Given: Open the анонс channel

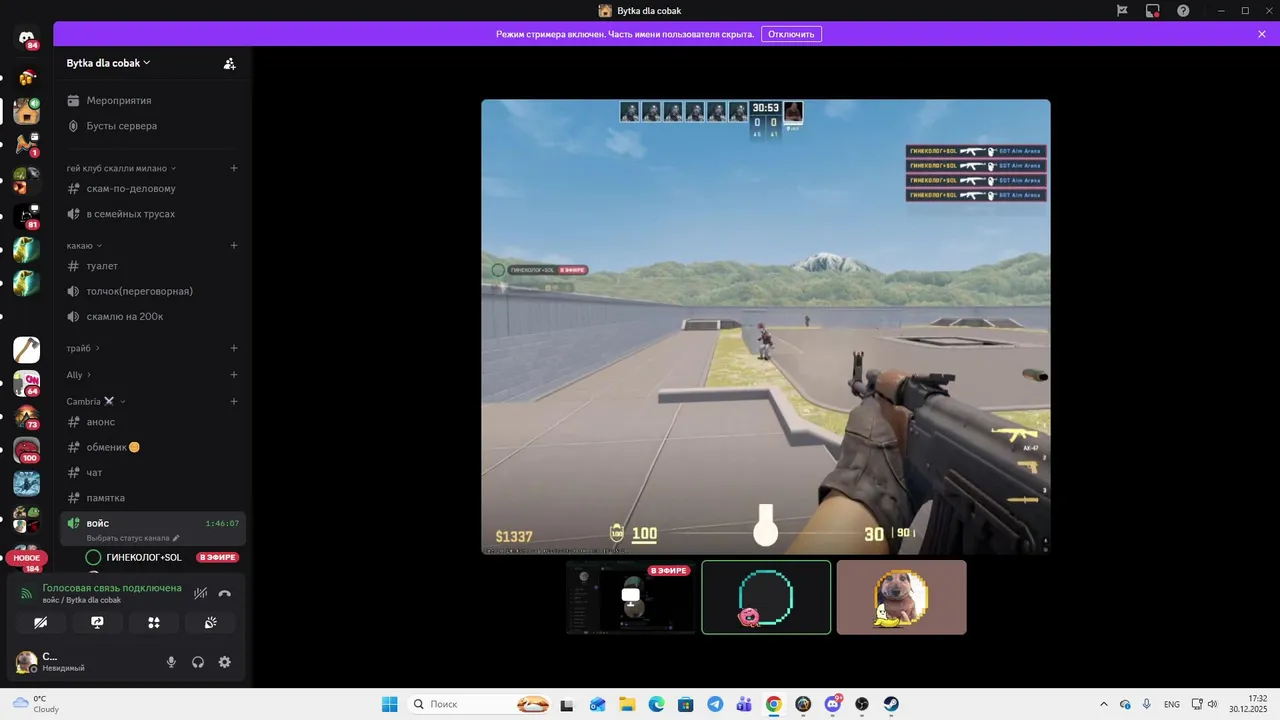Looking at the screenshot, I should pyautogui.click(x=152, y=422).
